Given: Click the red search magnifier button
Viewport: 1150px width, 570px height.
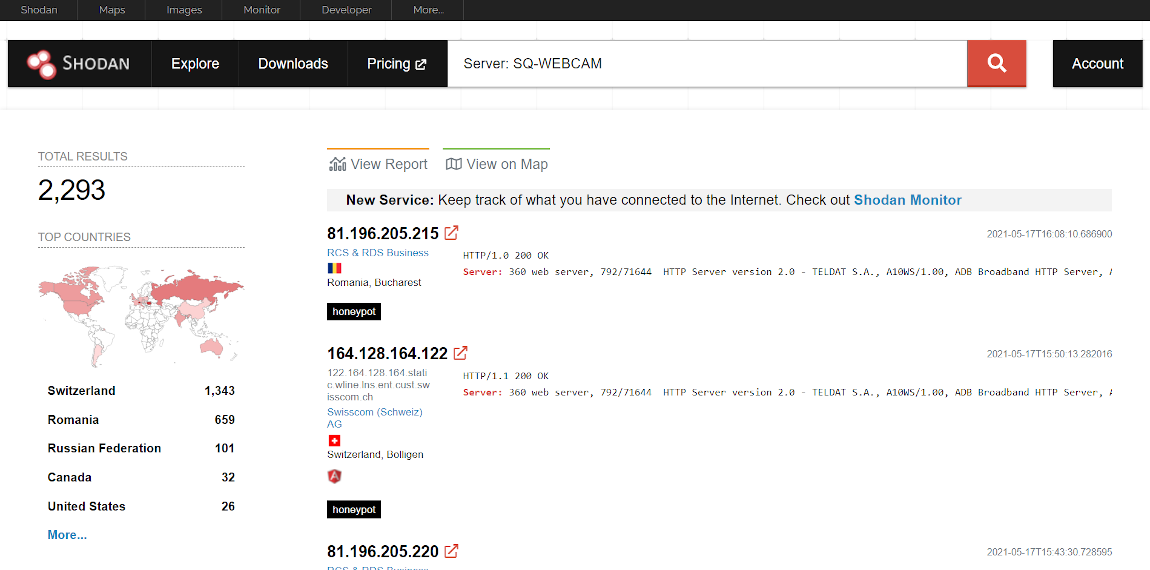Looking at the screenshot, I should [x=996, y=64].
